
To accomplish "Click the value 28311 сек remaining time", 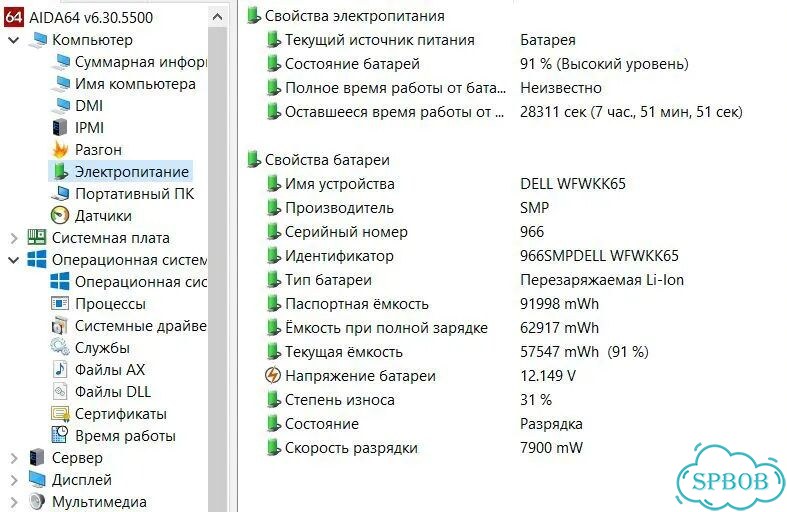I will tap(631, 111).
